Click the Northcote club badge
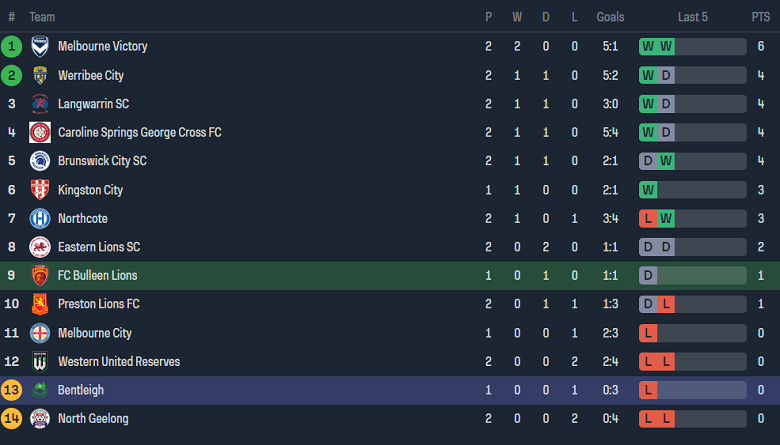The height and width of the screenshot is (445, 780). point(40,218)
